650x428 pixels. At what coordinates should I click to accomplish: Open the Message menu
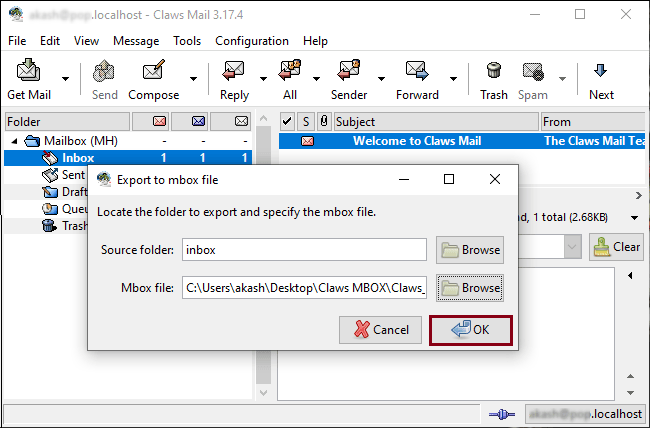[136, 41]
